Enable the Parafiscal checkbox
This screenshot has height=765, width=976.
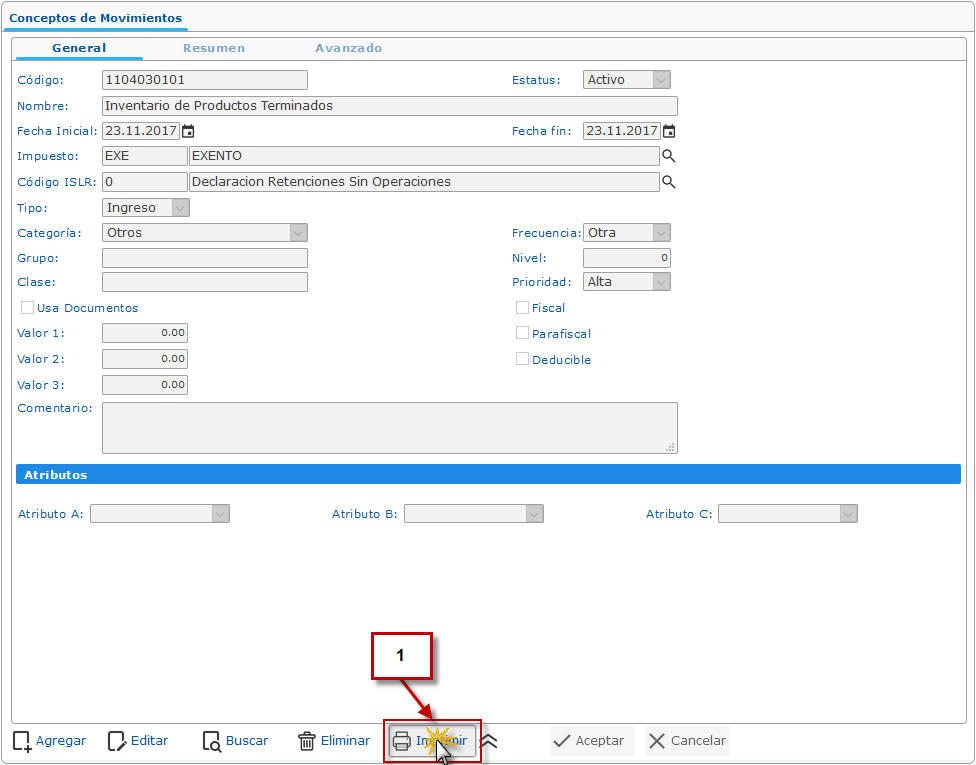click(x=522, y=333)
